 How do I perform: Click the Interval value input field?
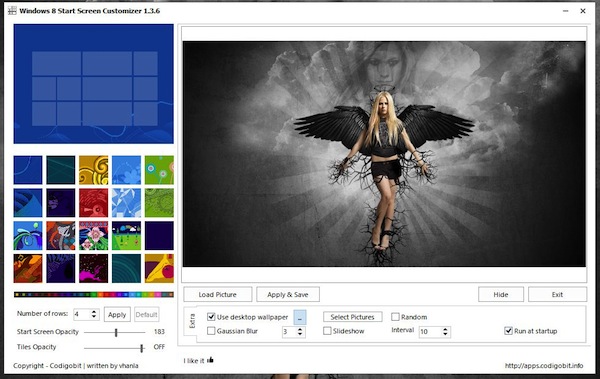[x=430, y=332]
